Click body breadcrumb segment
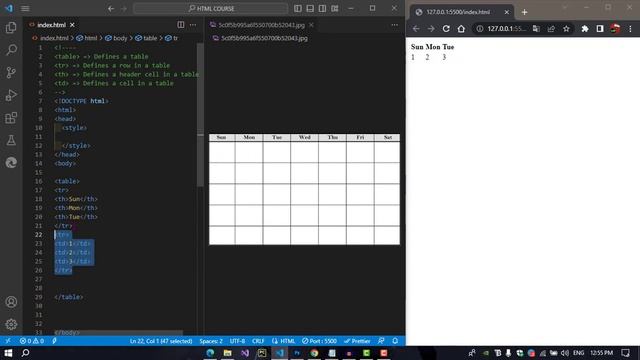The image size is (640, 360). click(120, 38)
